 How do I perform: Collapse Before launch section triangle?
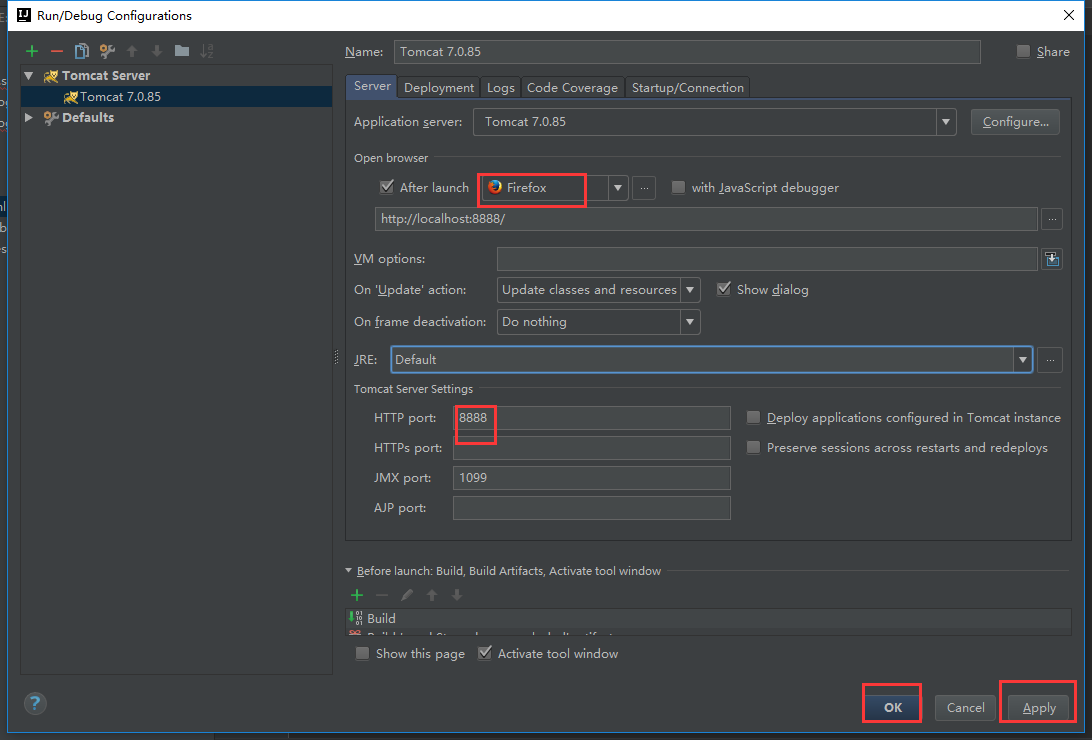(349, 571)
